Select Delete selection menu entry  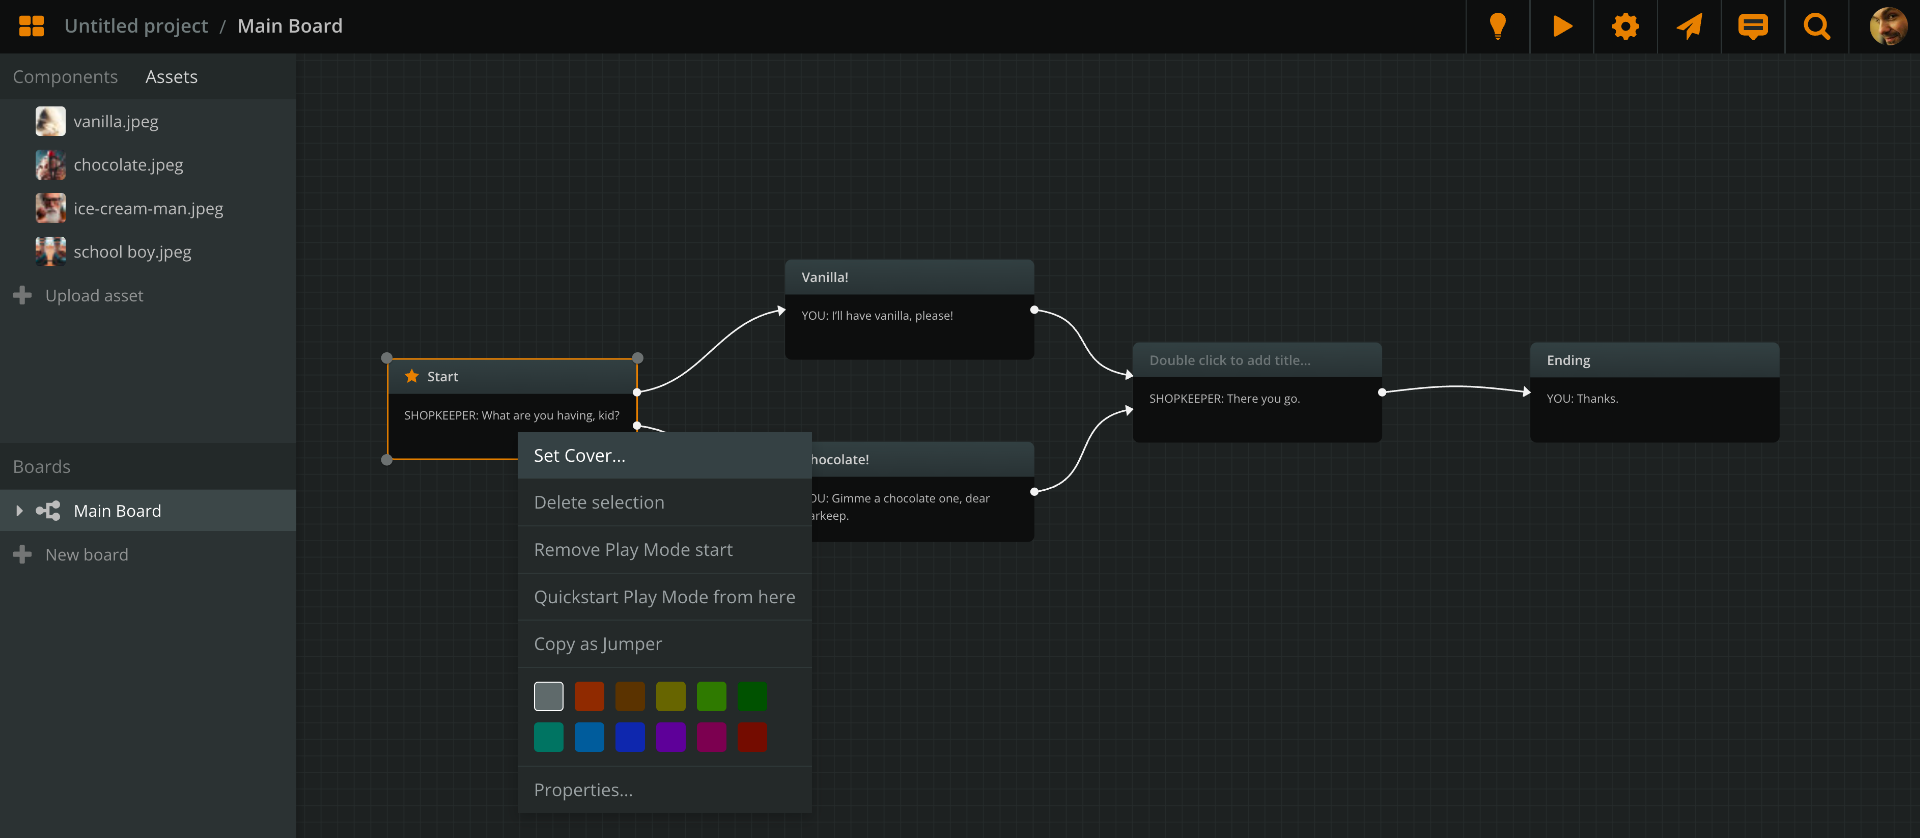tap(599, 503)
